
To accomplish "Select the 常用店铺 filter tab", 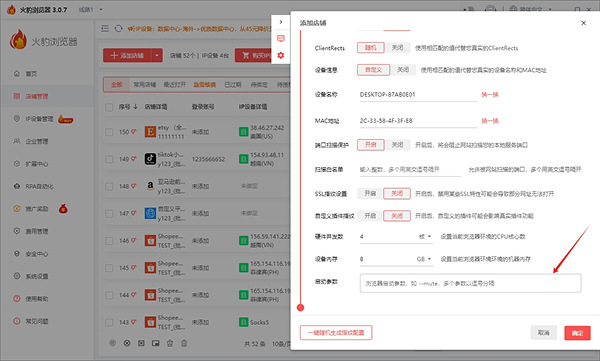I will (144, 85).
